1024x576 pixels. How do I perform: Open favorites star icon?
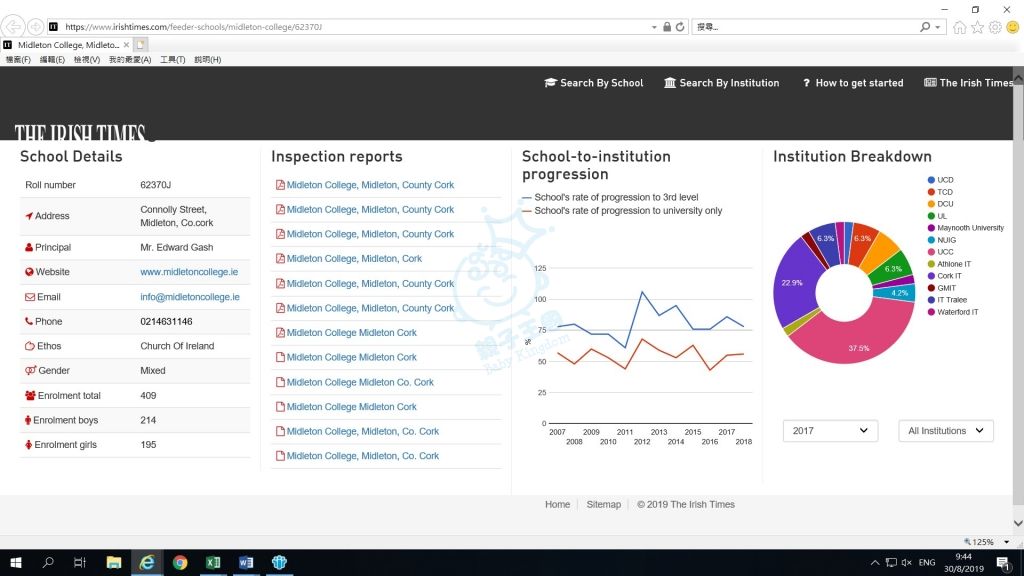[x=977, y=27]
